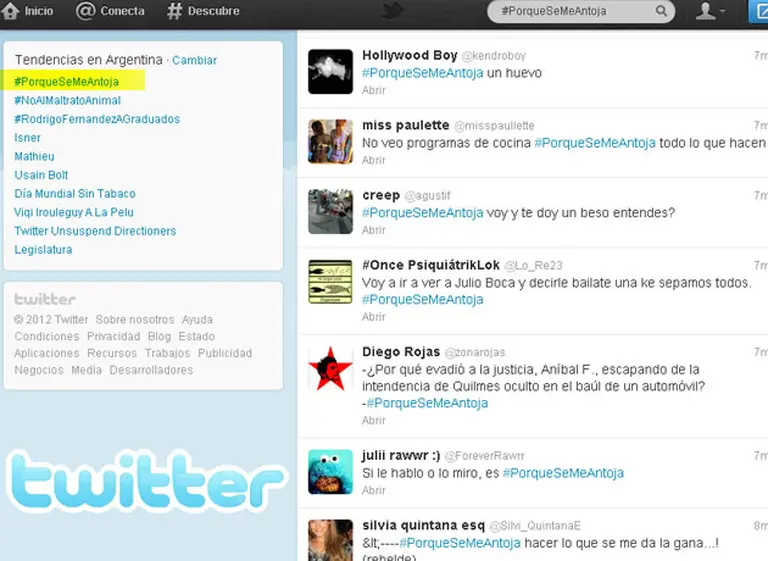Click Sobre nosotros footer link
Screen dimensions: 768x561
point(135,319)
